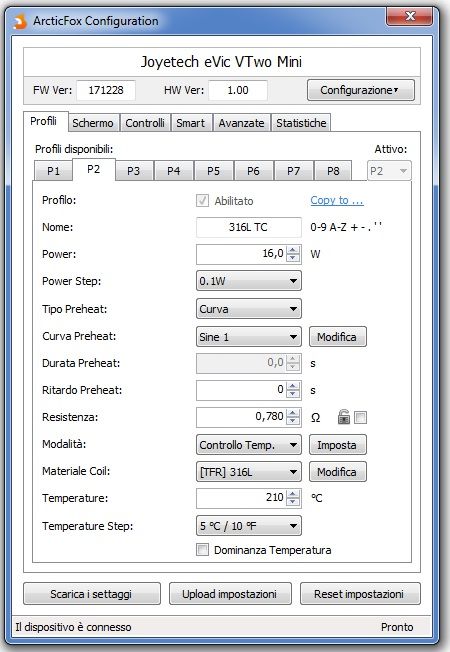Select profile tab P4
The width and height of the screenshot is (450, 652).
(173, 171)
